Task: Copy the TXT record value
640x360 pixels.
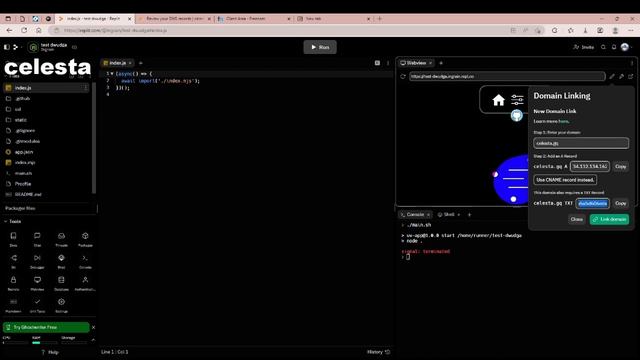Action: pos(620,203)
